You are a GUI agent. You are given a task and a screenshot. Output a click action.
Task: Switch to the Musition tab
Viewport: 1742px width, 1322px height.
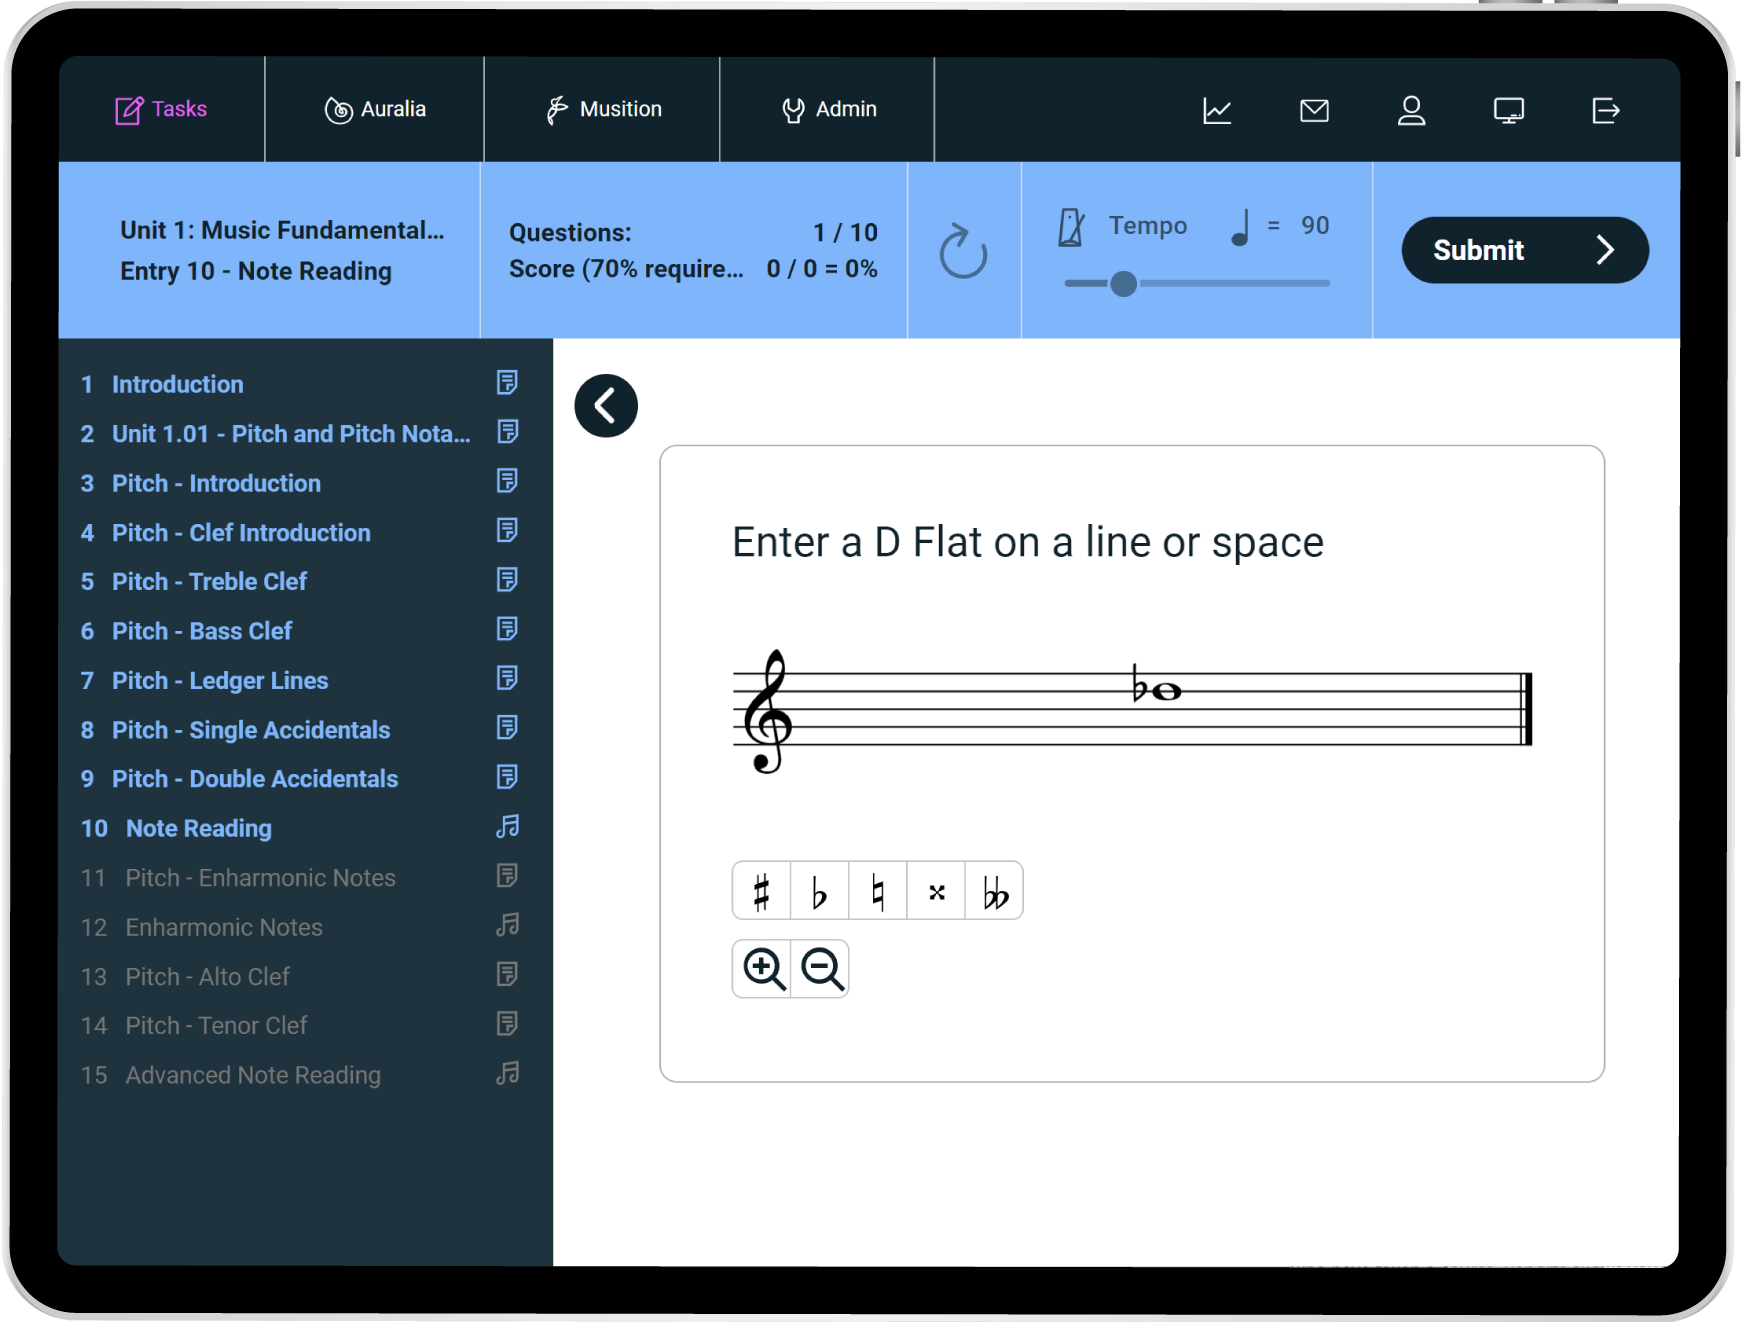pos(603,109)
